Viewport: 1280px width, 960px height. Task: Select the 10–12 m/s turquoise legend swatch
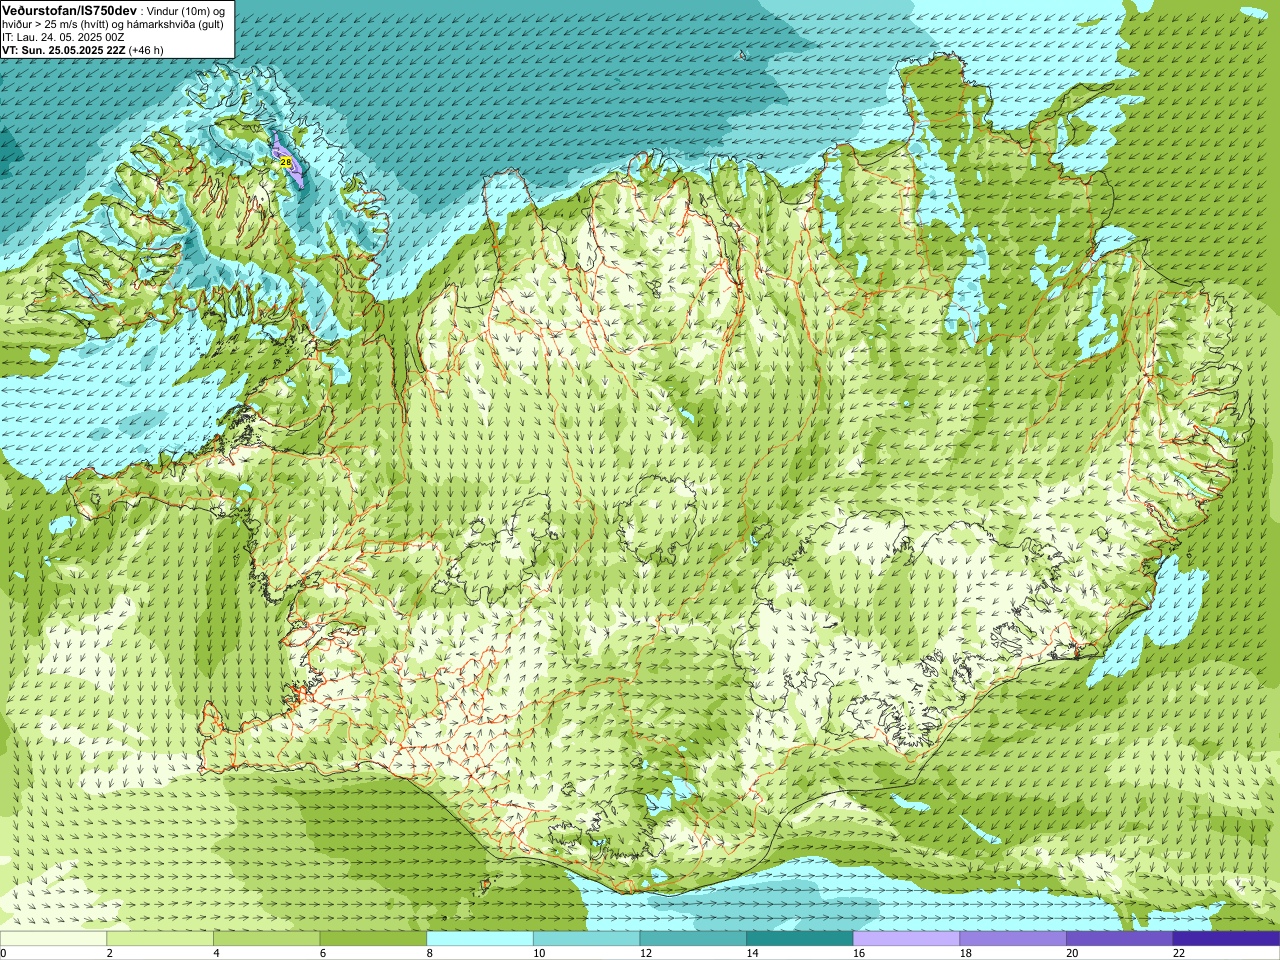click(587, 939)
